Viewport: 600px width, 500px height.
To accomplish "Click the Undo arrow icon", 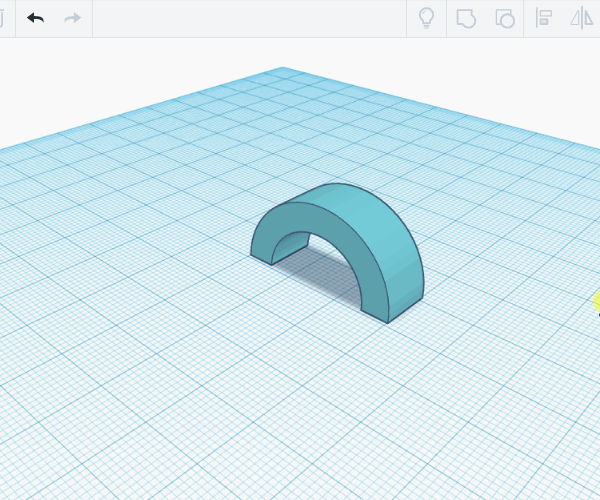I will [x=36, y=18].
